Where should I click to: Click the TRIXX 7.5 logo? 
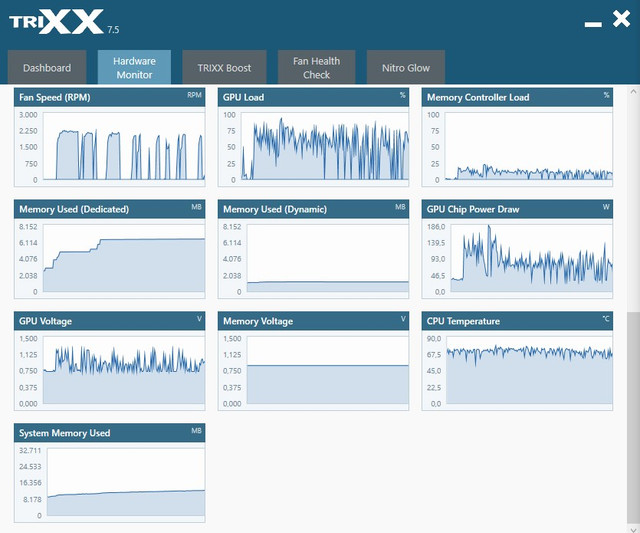(x=64, y=22)
